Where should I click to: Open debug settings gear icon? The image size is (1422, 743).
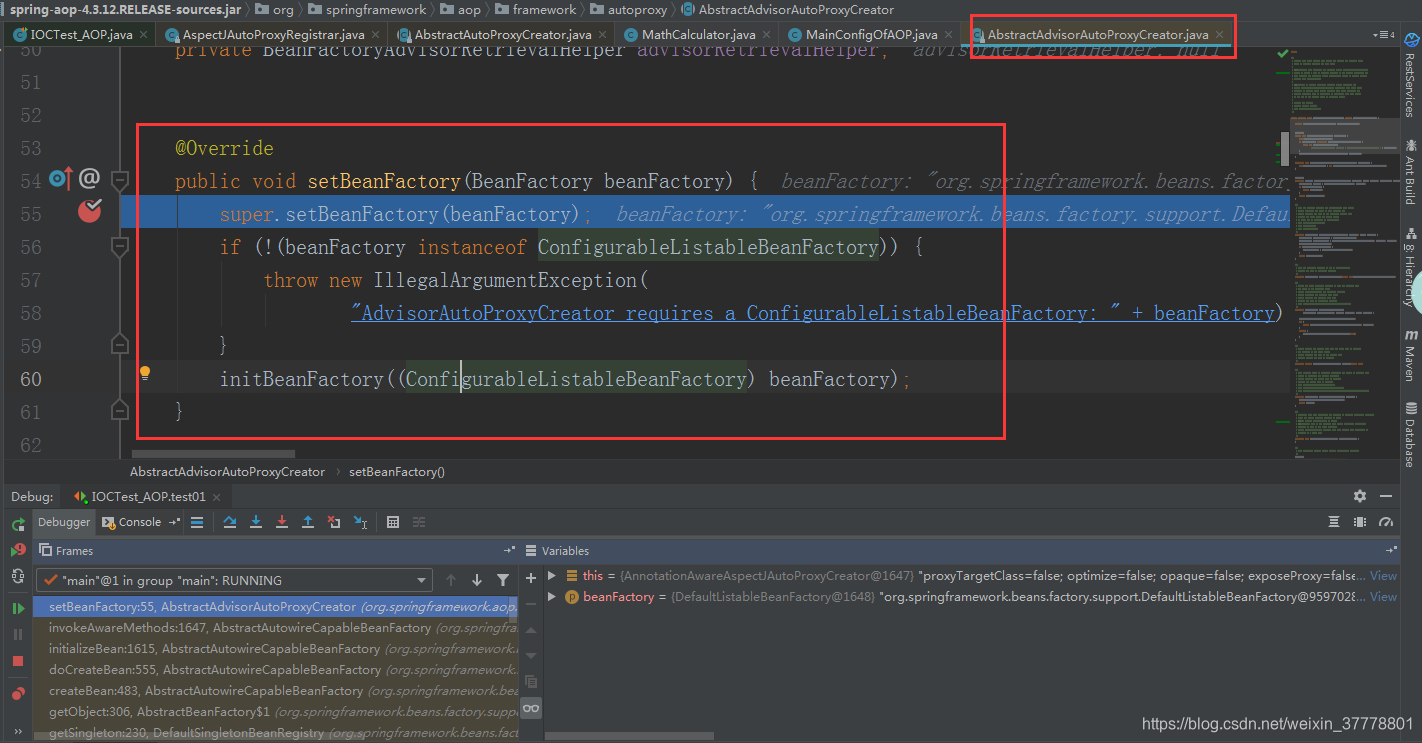[x=1360, y=496]
